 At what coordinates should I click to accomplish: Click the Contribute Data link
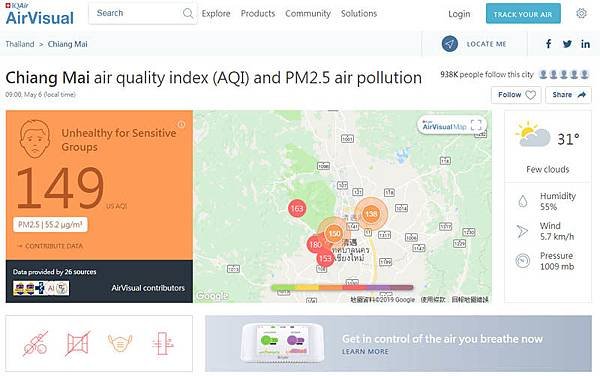pyautogui.click(x=50, y=246)
